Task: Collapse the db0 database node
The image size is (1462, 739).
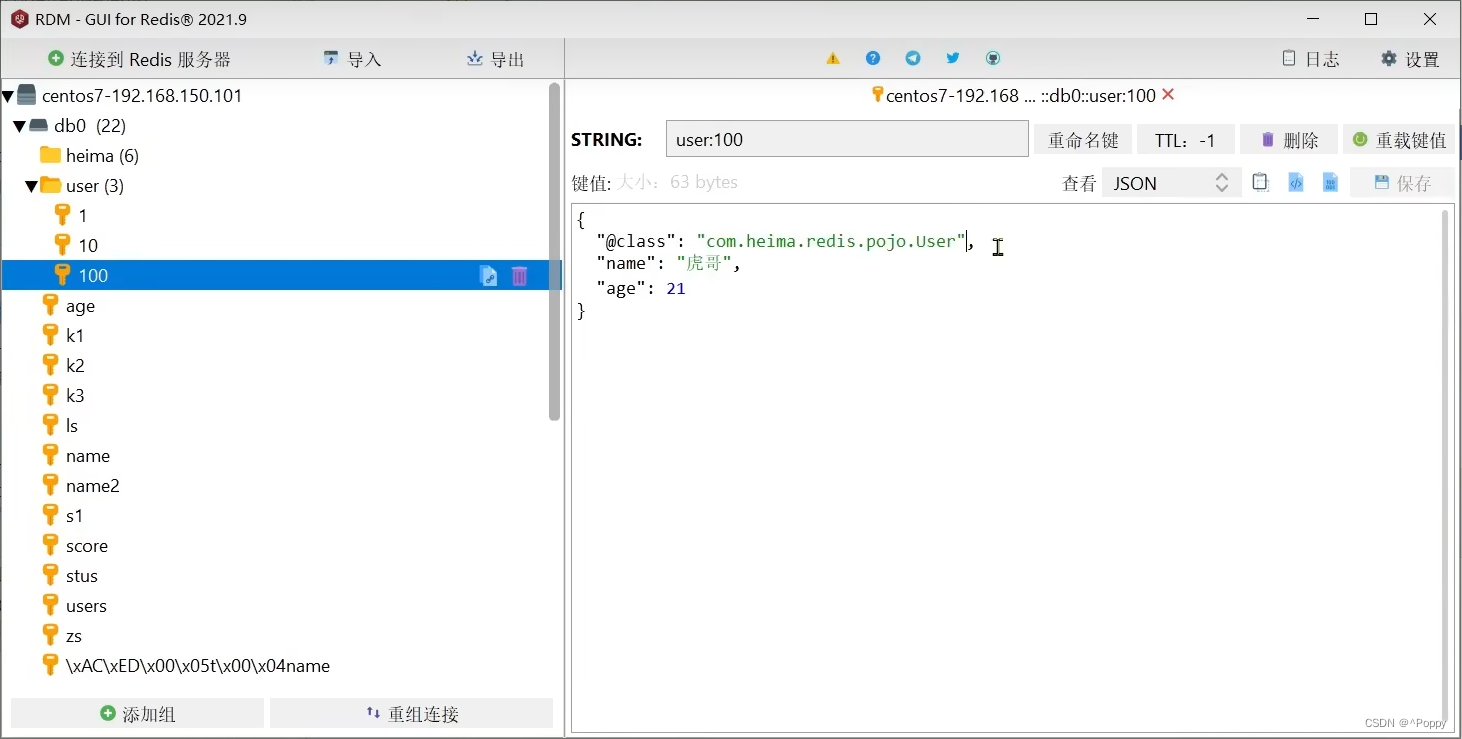Action: click(18, 126)
